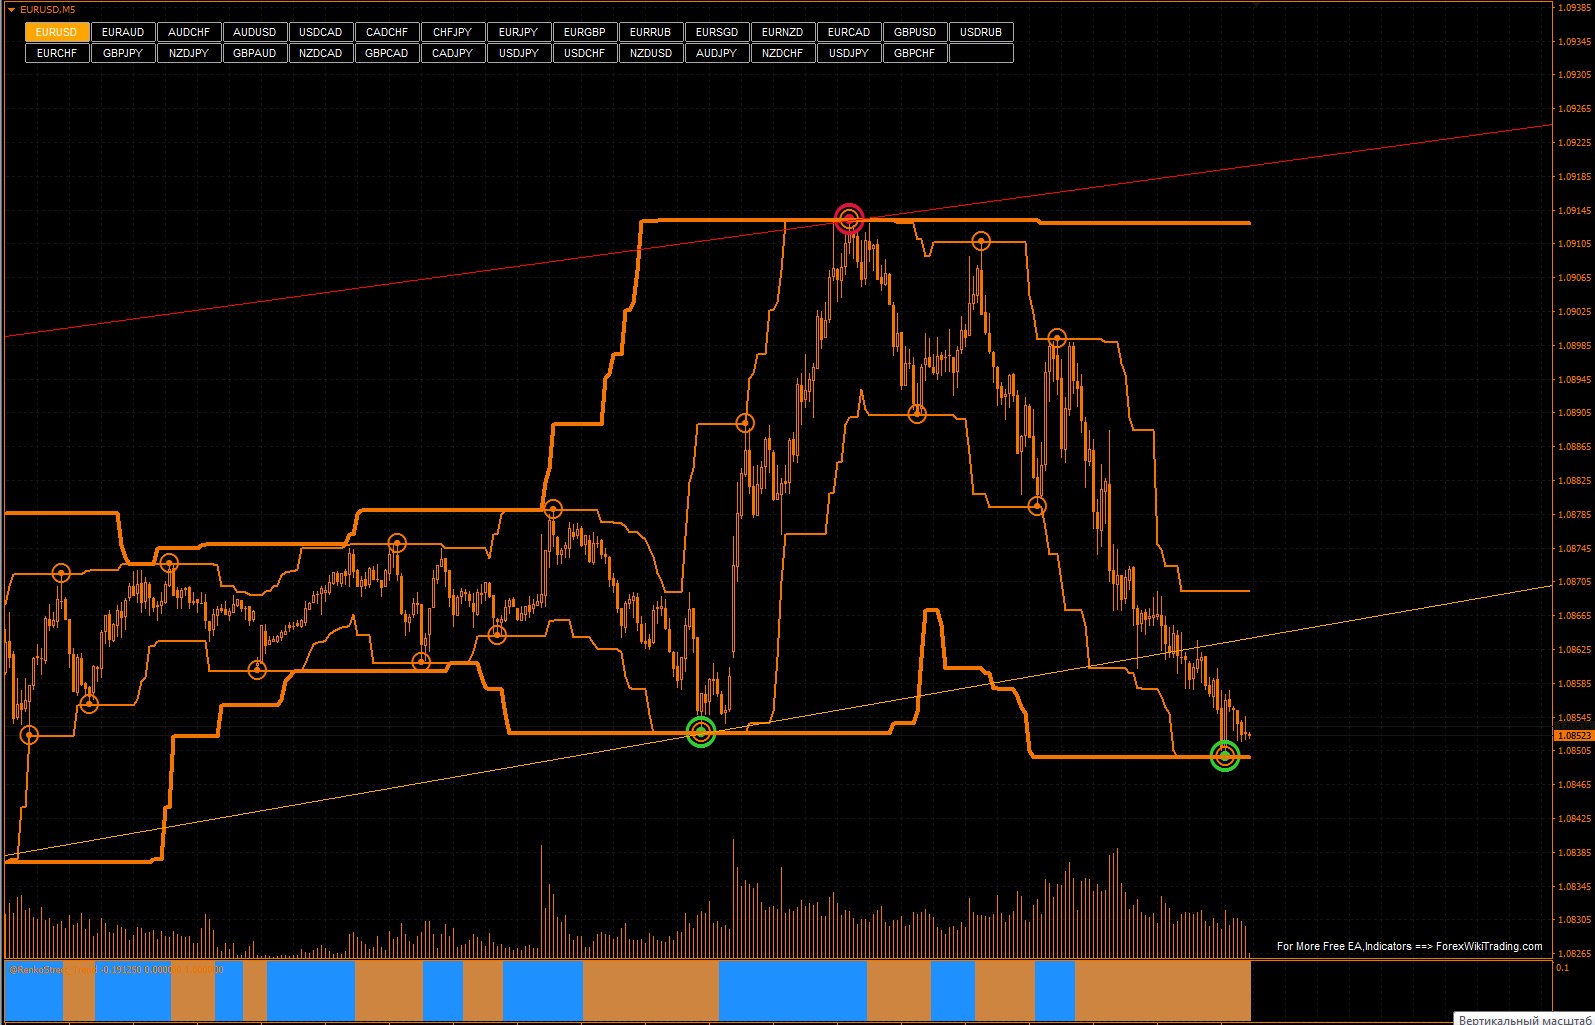Switch to CHFJPY symbol
The width and height of the screenshot is (1595, 1025).
(x=452, y=32)
